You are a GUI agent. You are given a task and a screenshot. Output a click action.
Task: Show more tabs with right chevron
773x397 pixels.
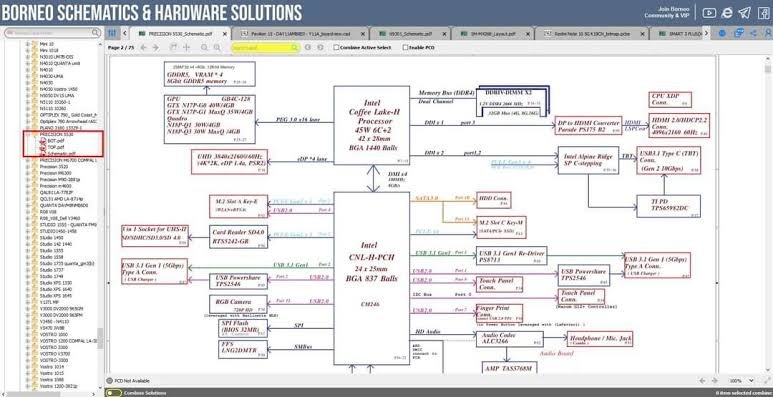tap(706, 33)
